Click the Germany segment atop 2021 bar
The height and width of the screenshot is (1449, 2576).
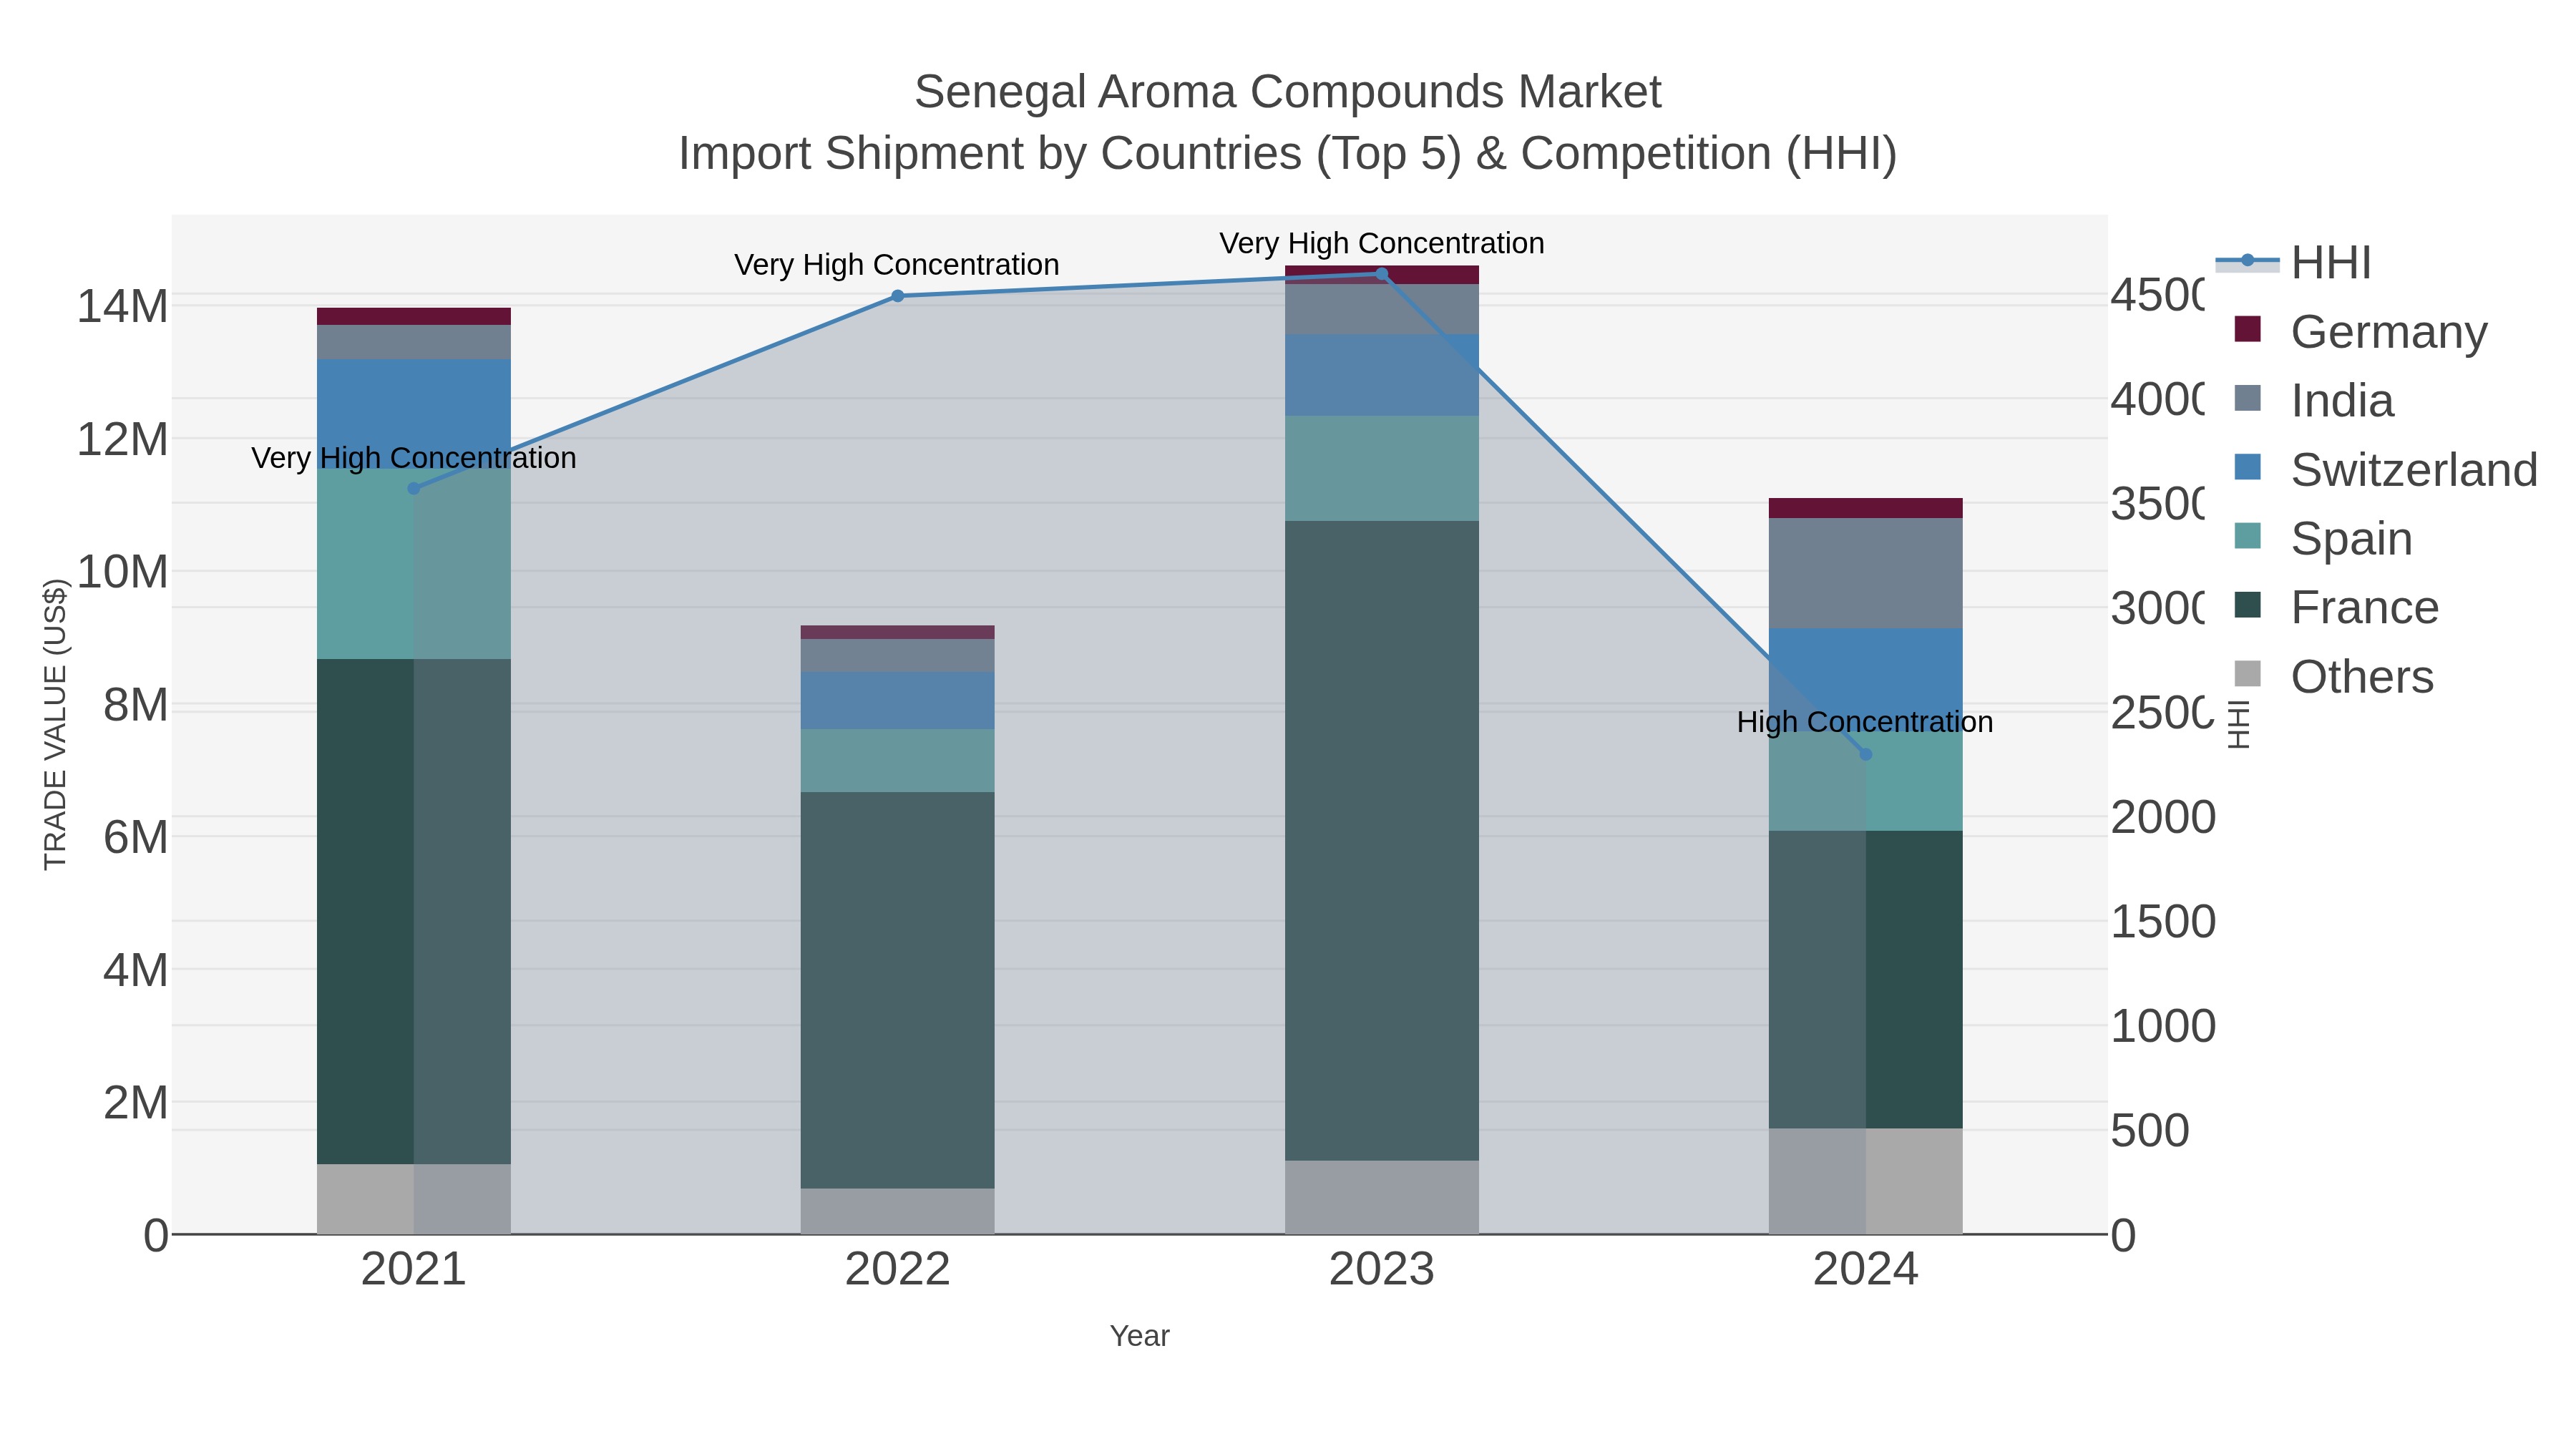[414, 316]
